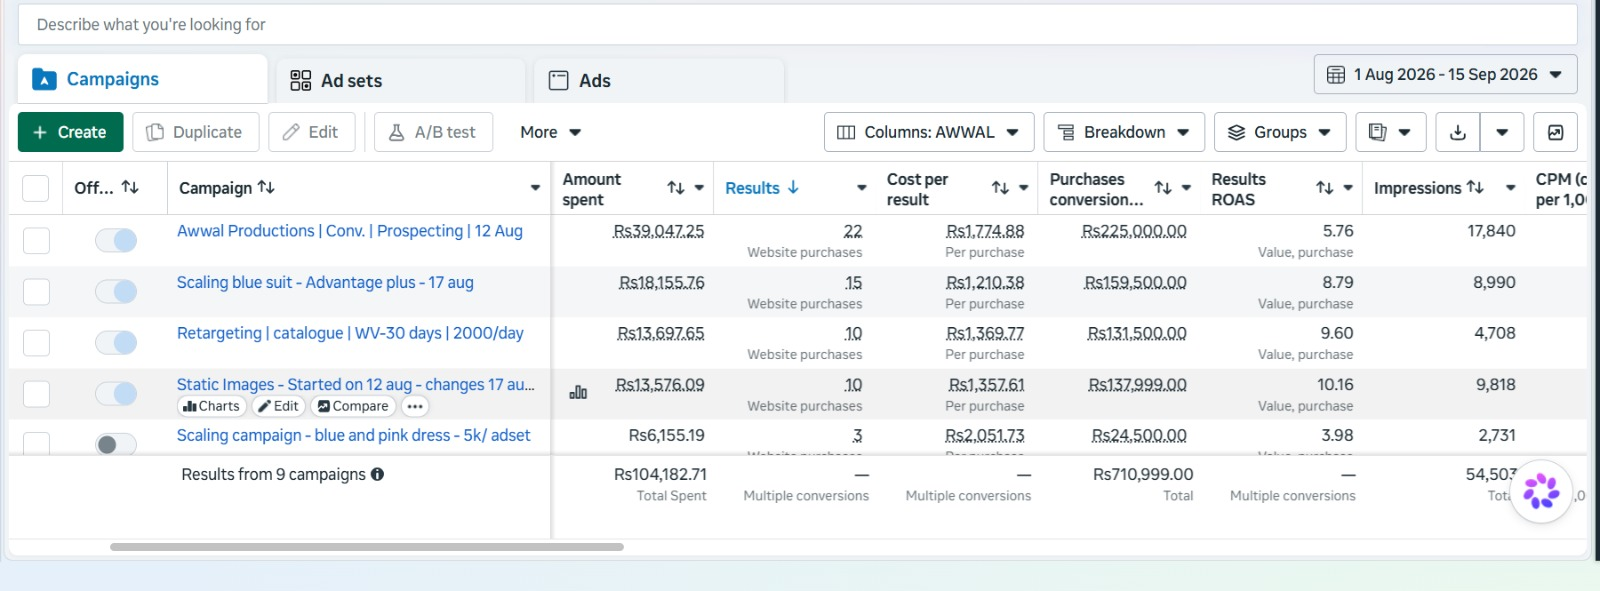Open the Awwal Productions Conv. Prospecting campaign link

(350, 231)
